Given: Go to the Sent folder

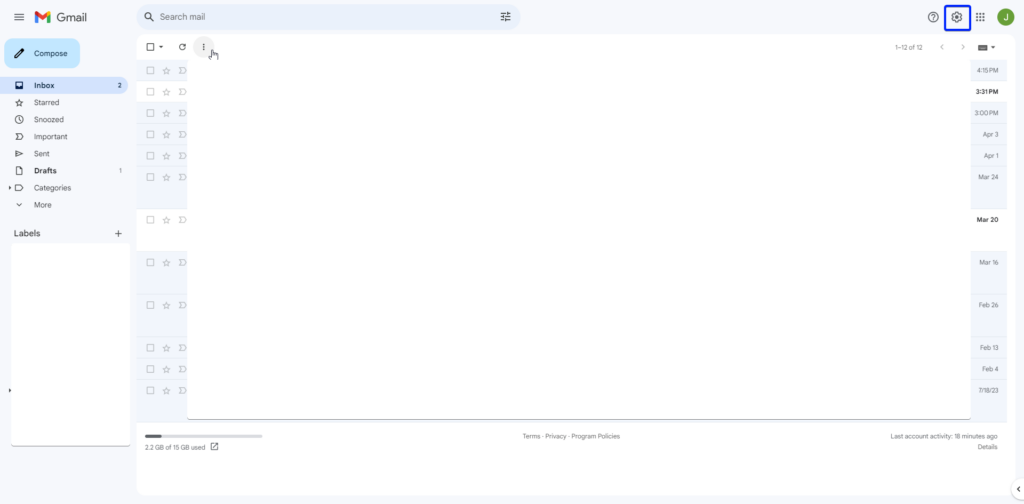Looking at the screenshot, I should pos(42,154).
